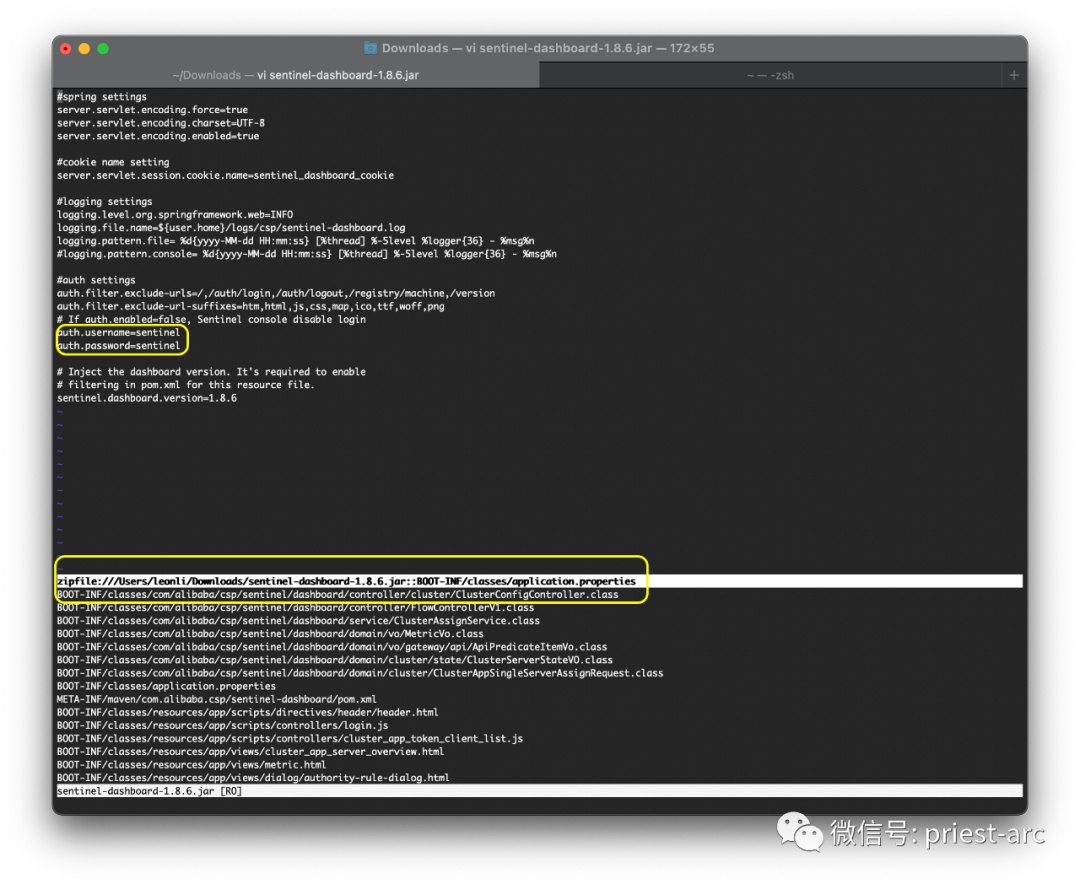Select the pom.xml entry under META-INF

230,699
